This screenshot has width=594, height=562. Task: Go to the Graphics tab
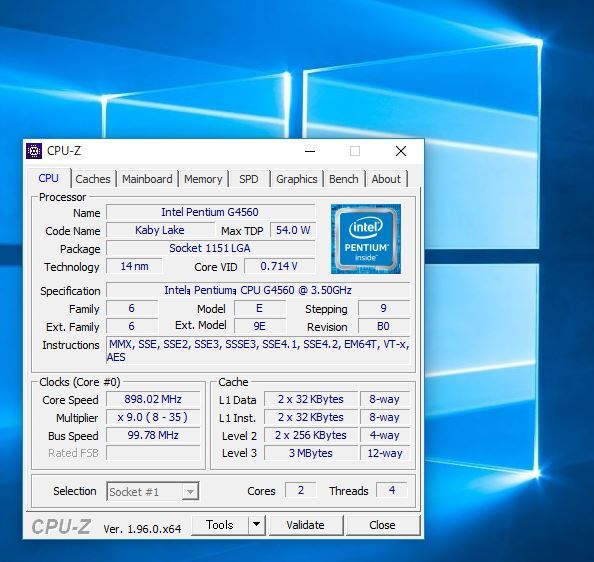(297, 179)
